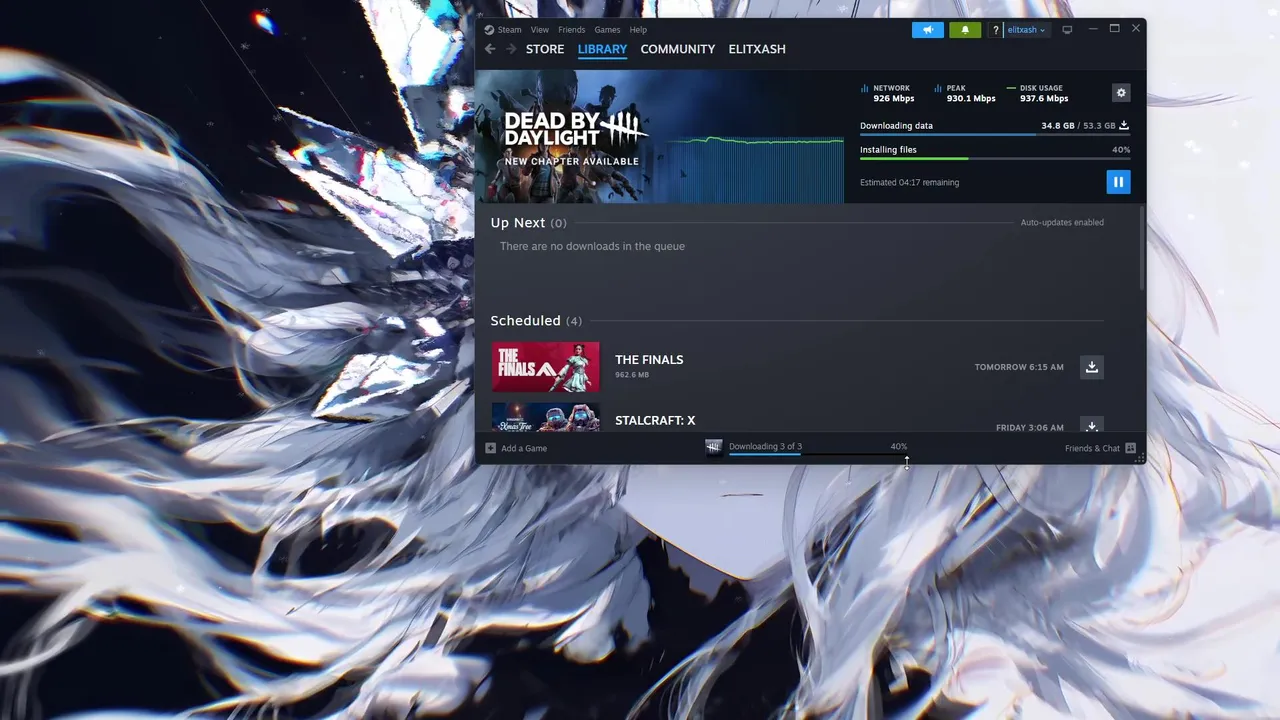Click THE FINALS title text
This screenshot has height=720, width=1280.
tap(649, 360)
